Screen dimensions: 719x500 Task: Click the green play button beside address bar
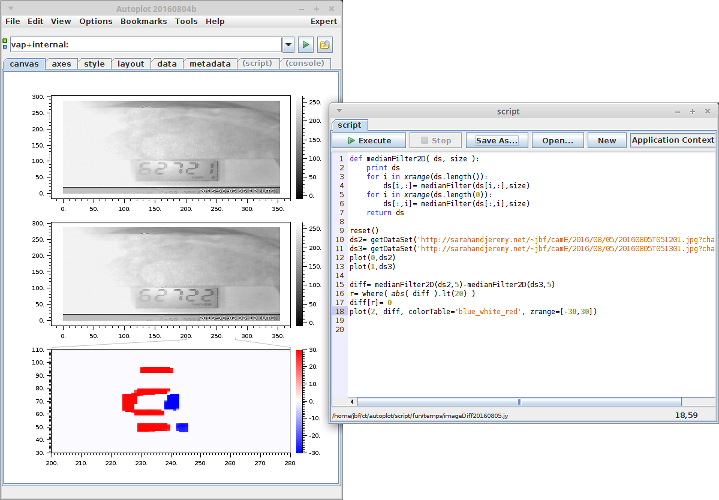tap(306, 45)
